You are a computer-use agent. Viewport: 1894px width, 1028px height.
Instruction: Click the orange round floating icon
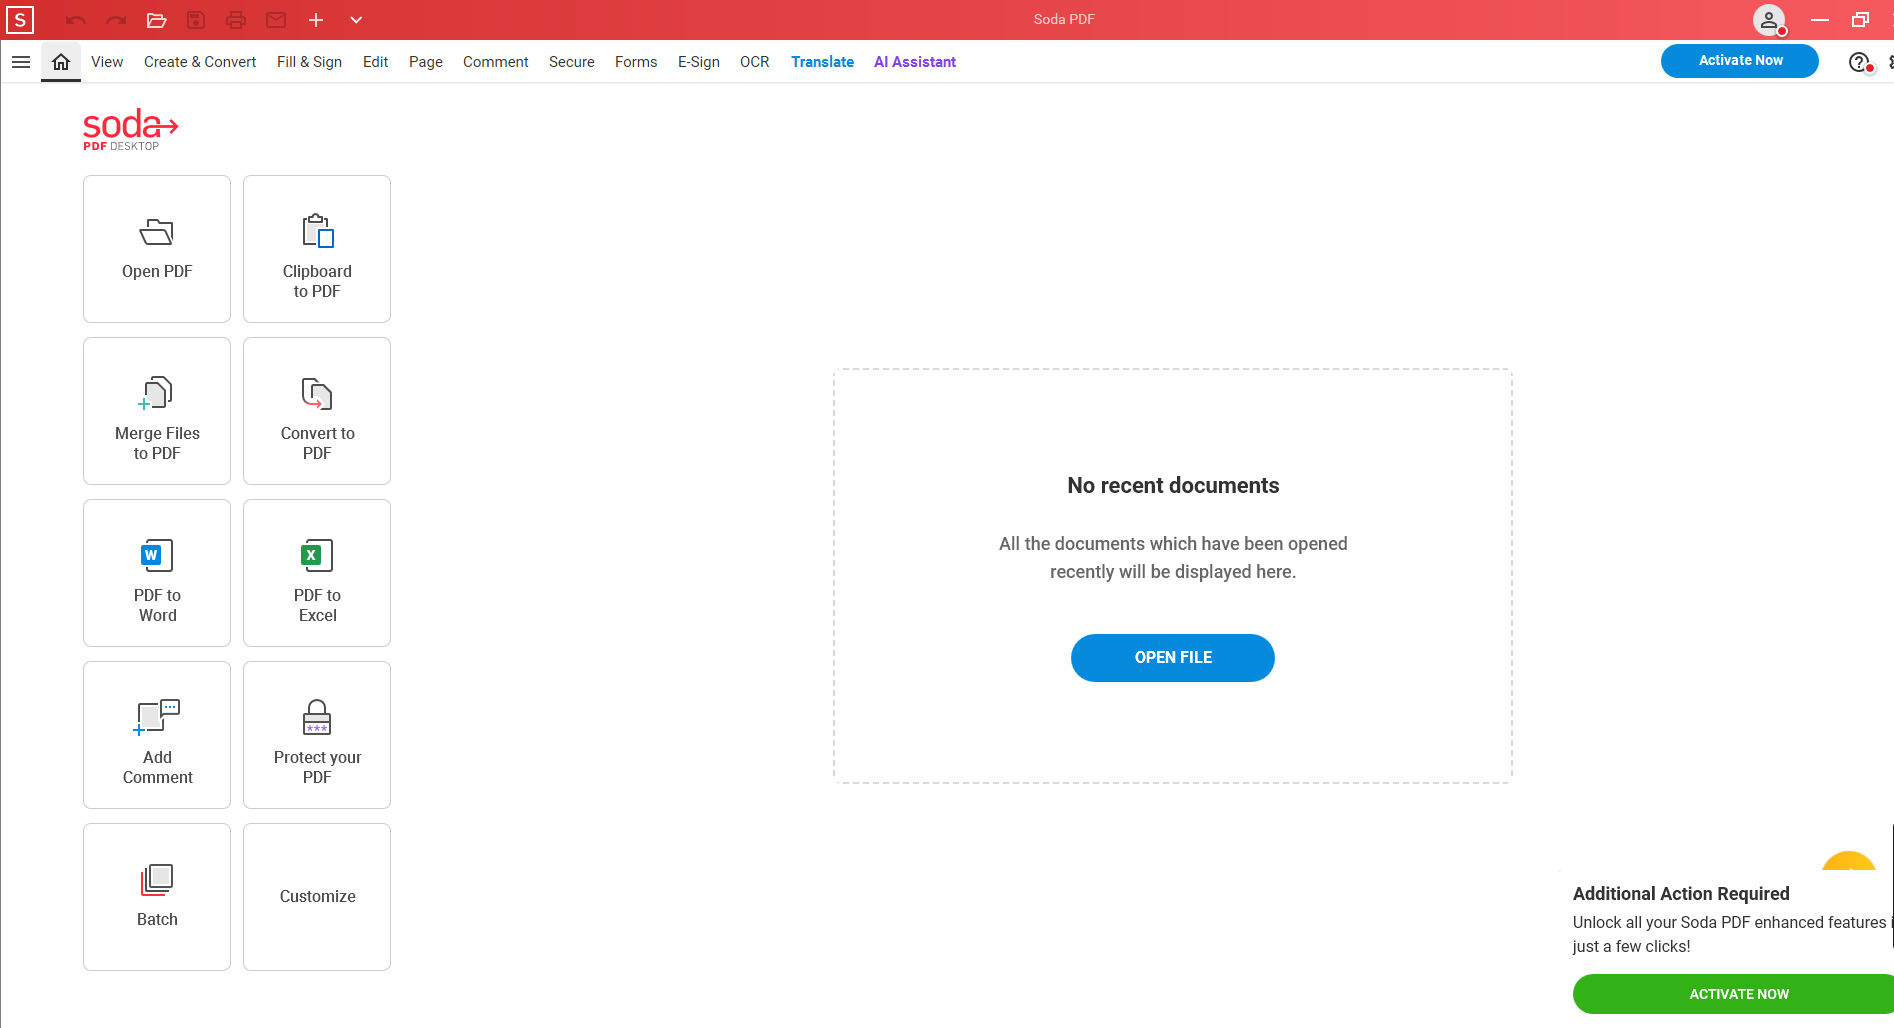tap(1848, 862)
